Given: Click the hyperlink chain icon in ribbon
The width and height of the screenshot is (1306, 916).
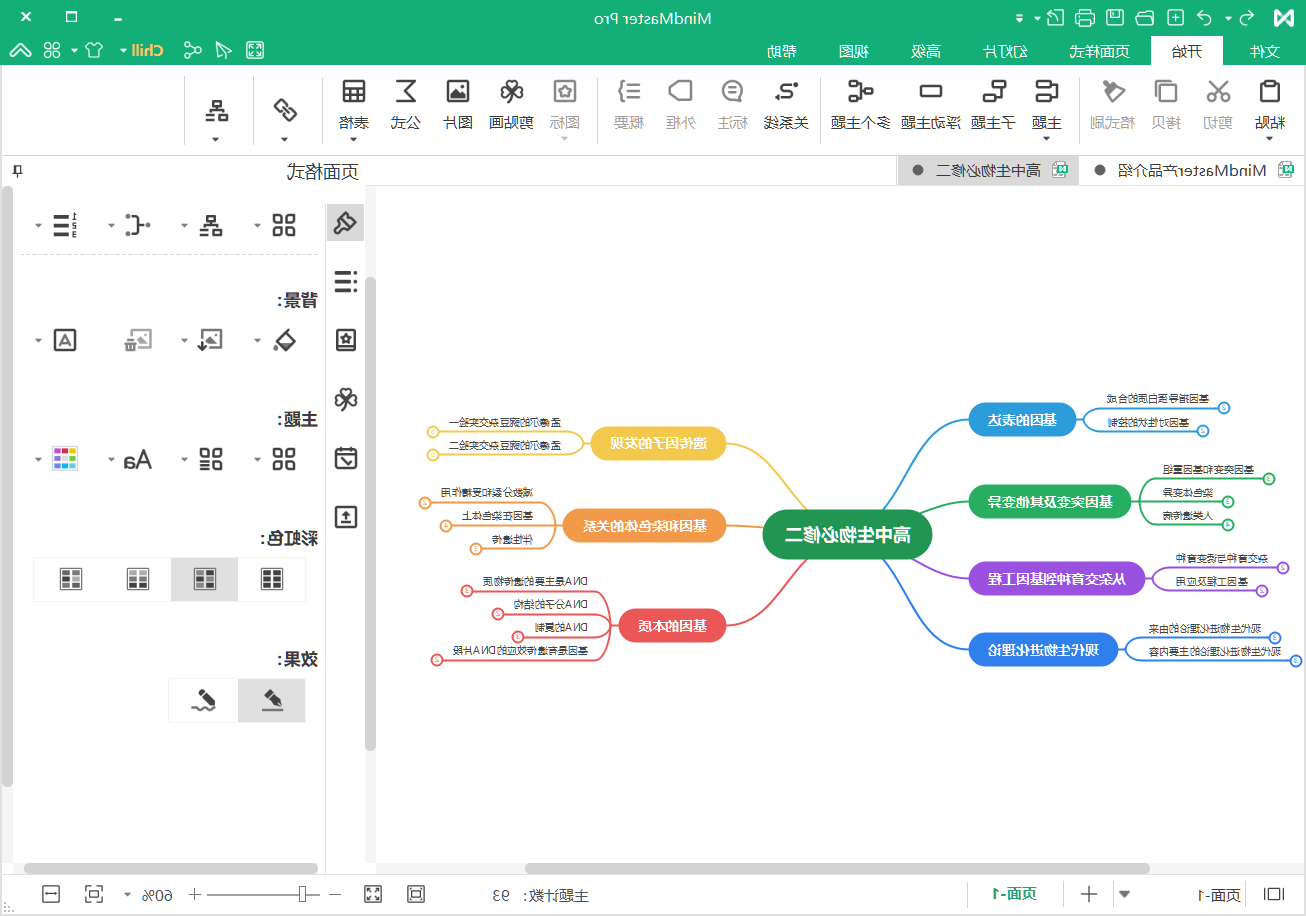Looking at the screenshot, I should 285,108.
